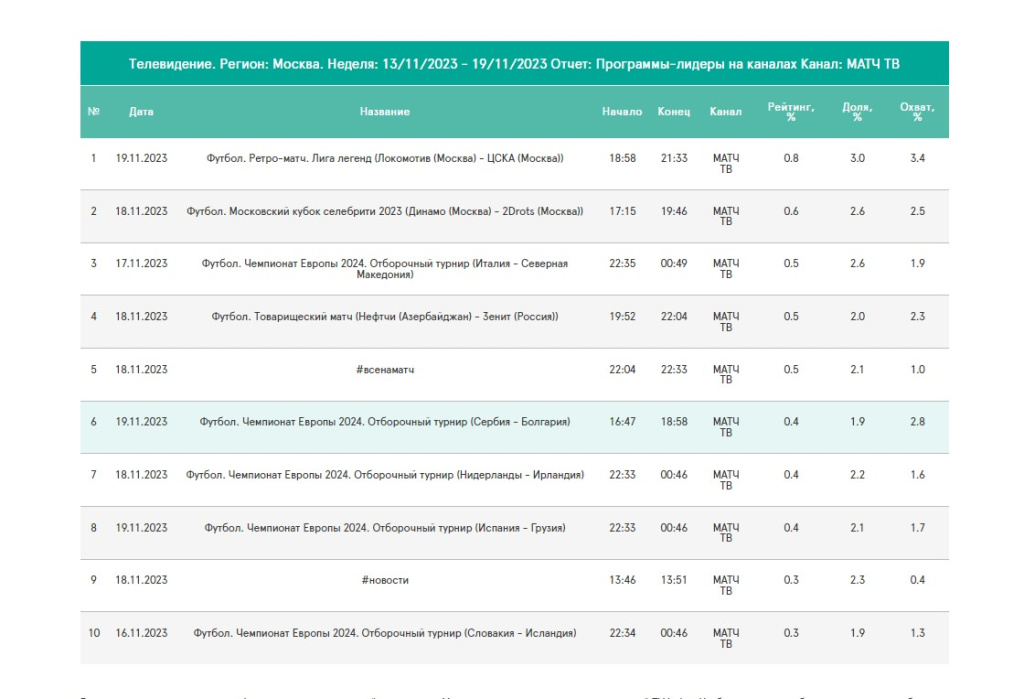The height and width of the screenshot is (699, 1024).
Task: Select the Доля, % column header
Action: [x=857, y=112]
